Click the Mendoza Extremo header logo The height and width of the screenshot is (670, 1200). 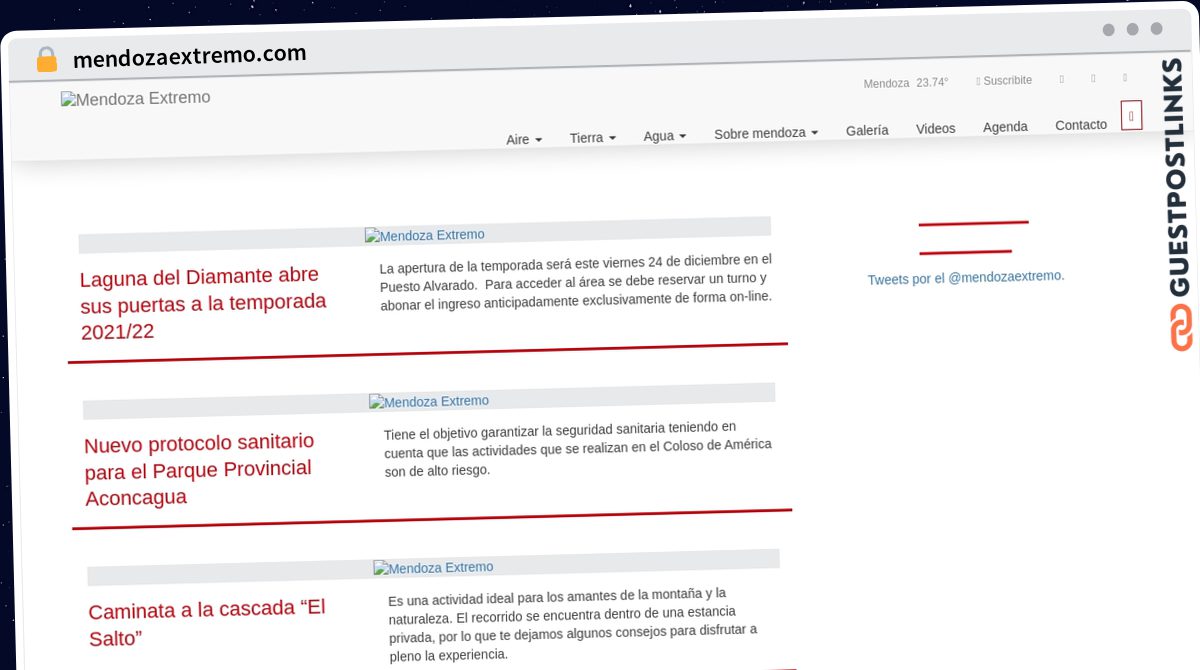[135, 98]
